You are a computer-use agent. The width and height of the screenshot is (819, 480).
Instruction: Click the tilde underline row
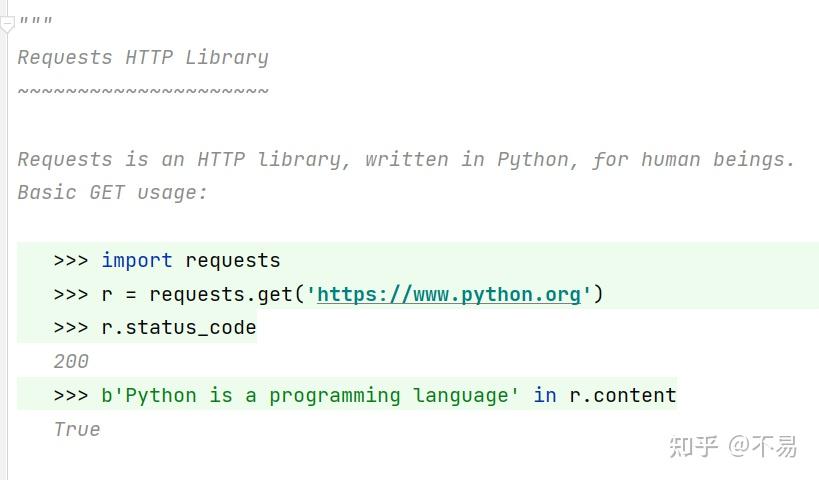pyautogui.click(x=143, y=92)
